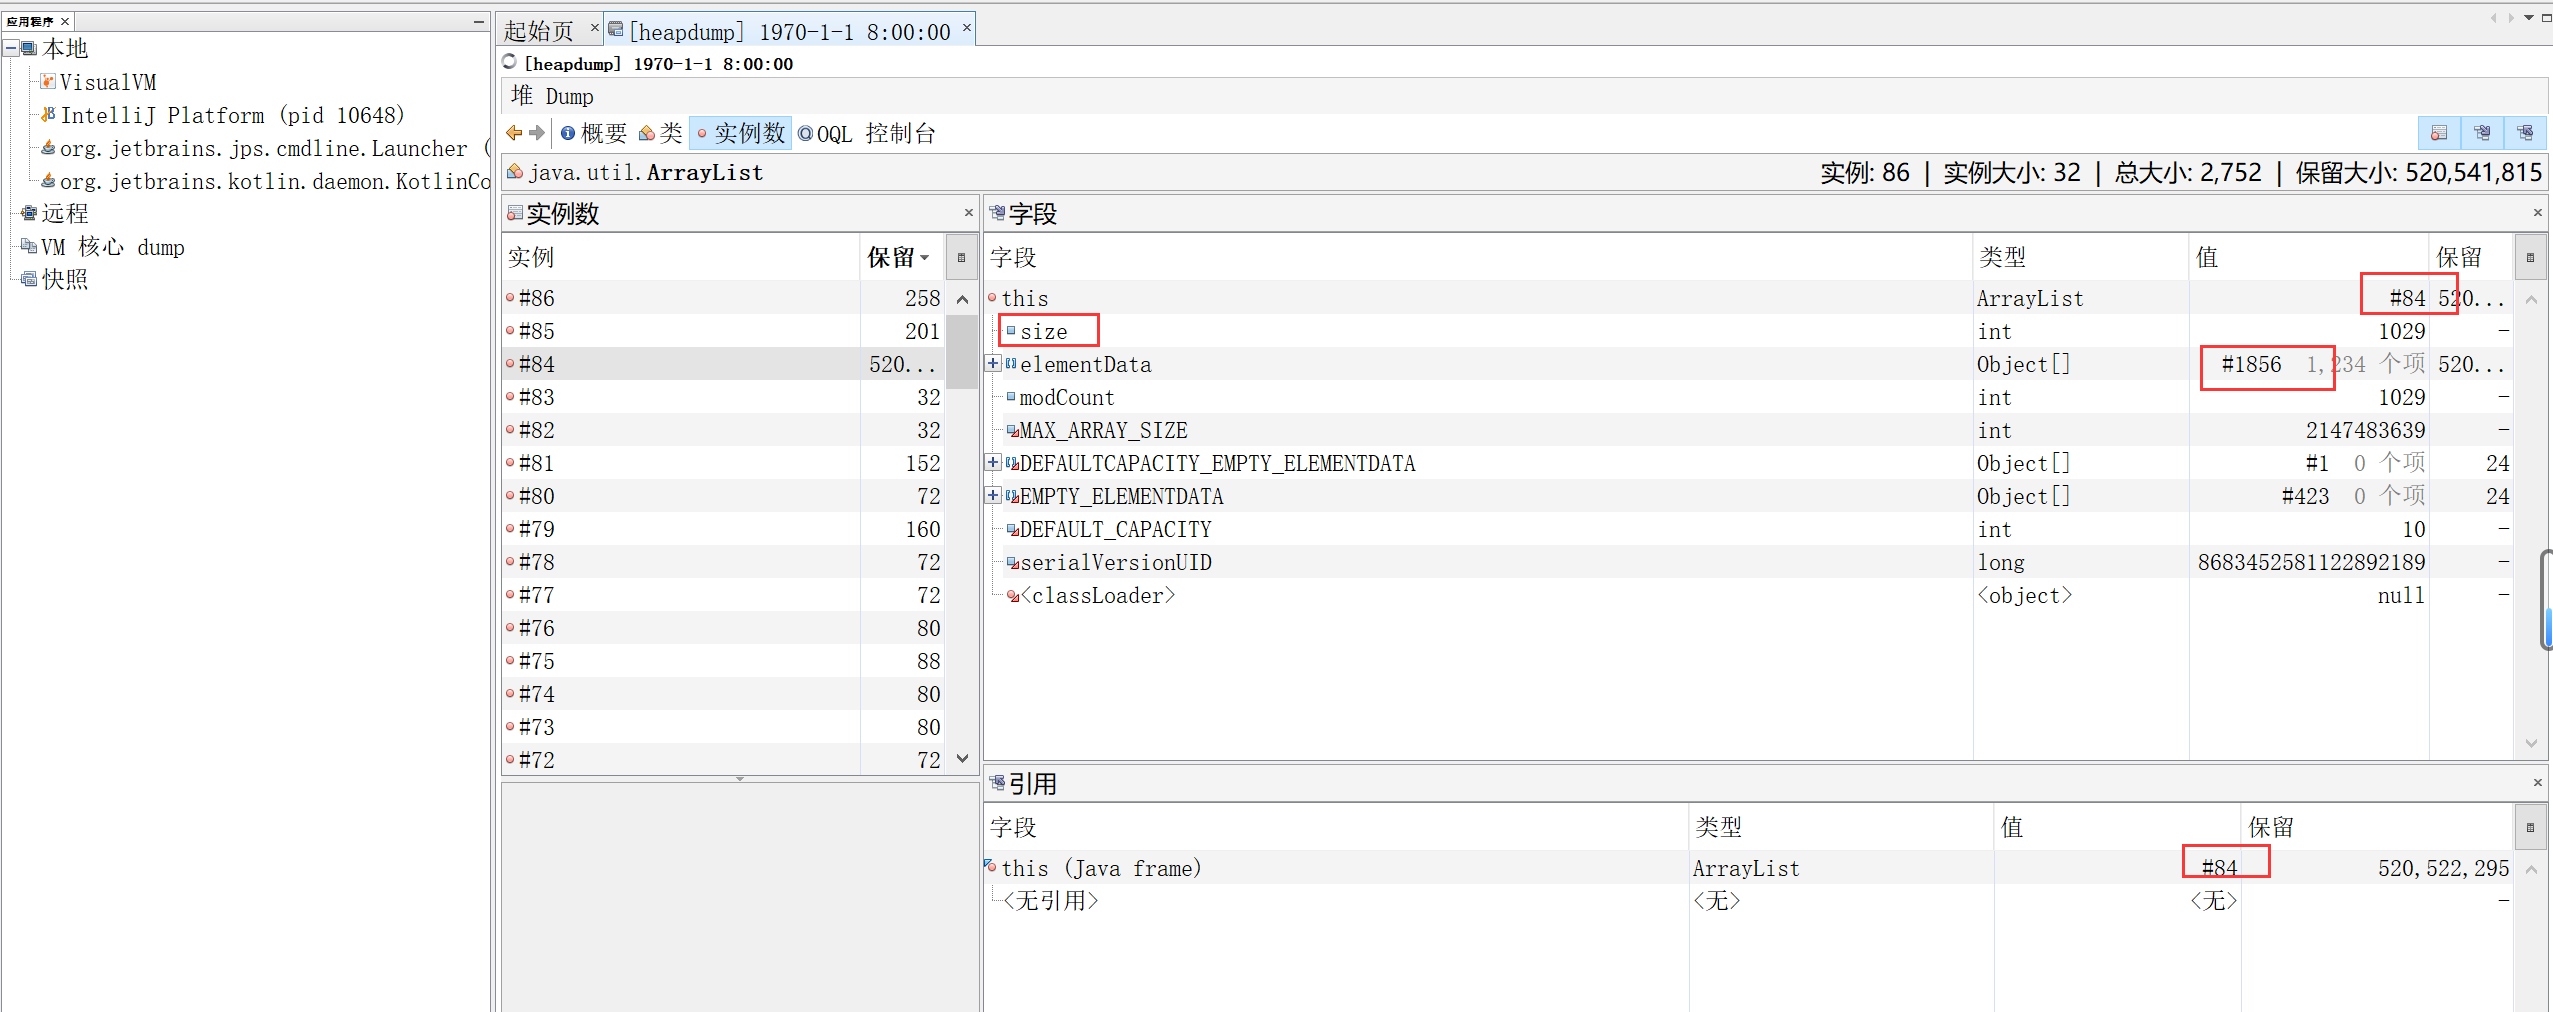
Task: Click the column chooser icon in the references table
Action: 2530,827
